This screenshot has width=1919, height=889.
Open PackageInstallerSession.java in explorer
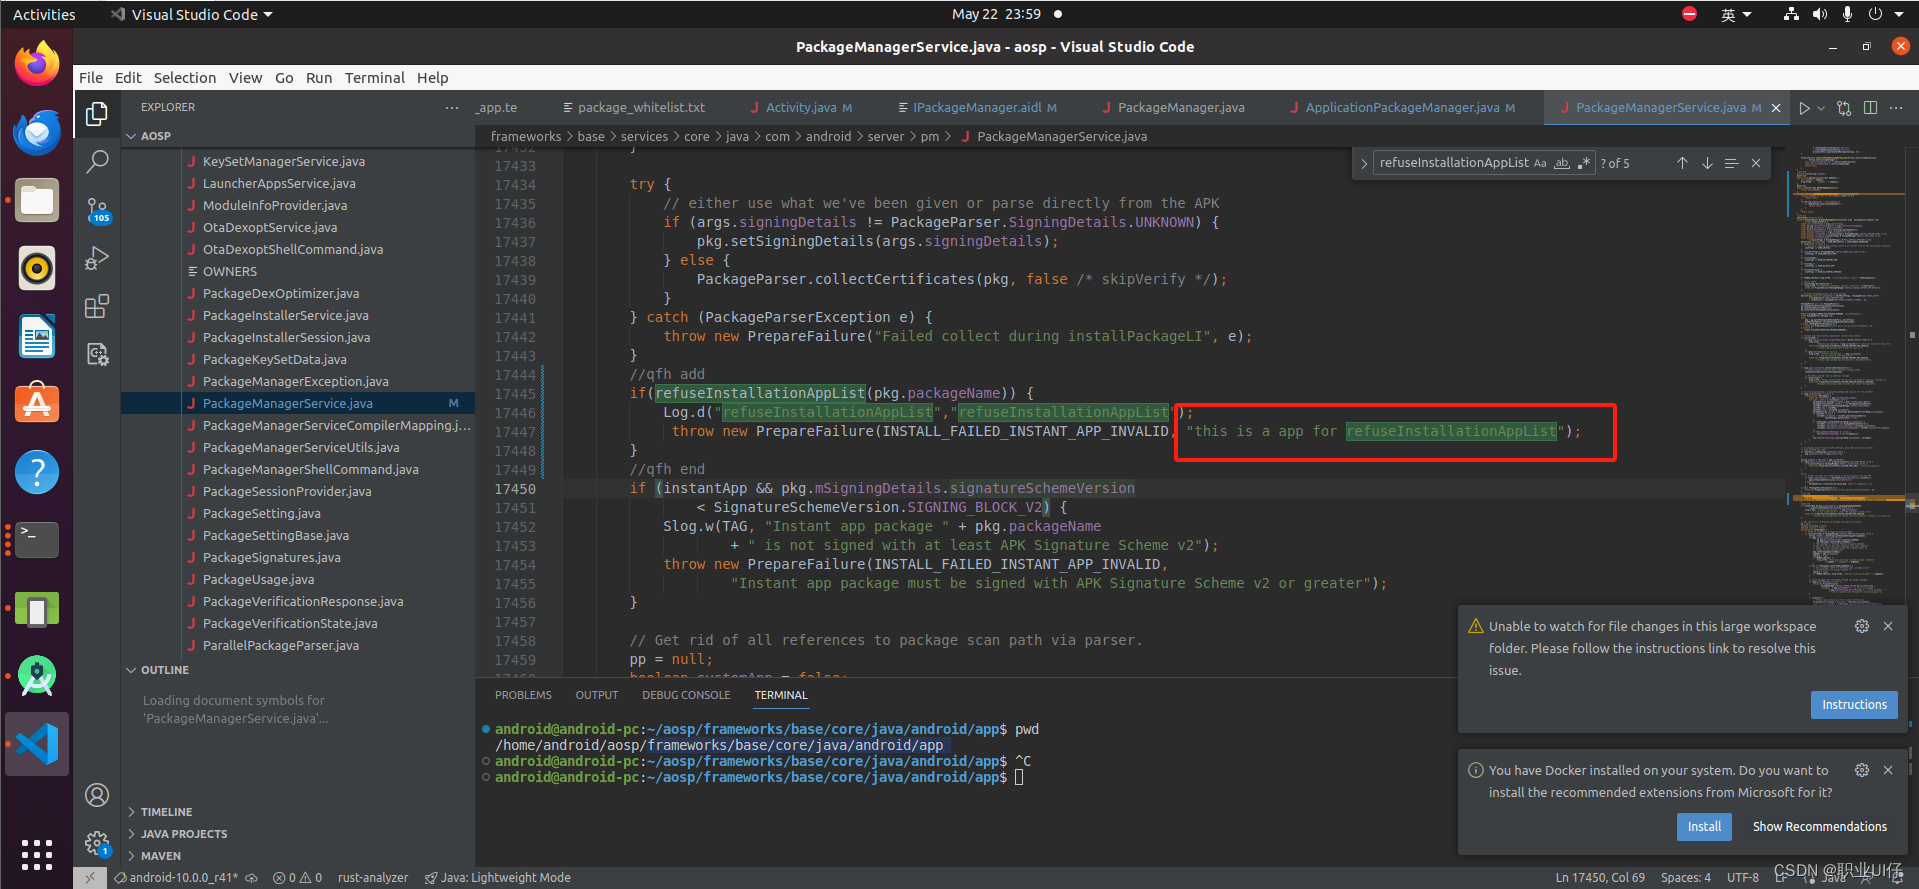pyautogui.click(x=286, y=337)
